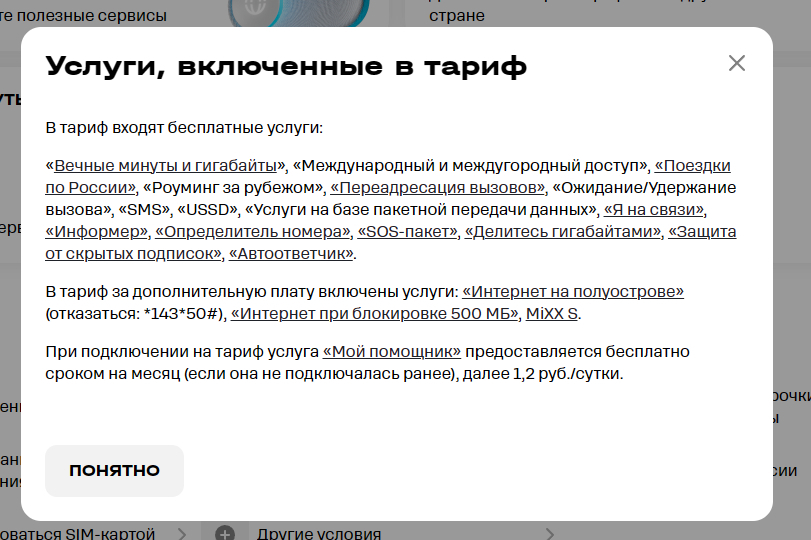Click the «Автоответчик» link
Viewport: 811px width, 540px height.
point(292,253)
